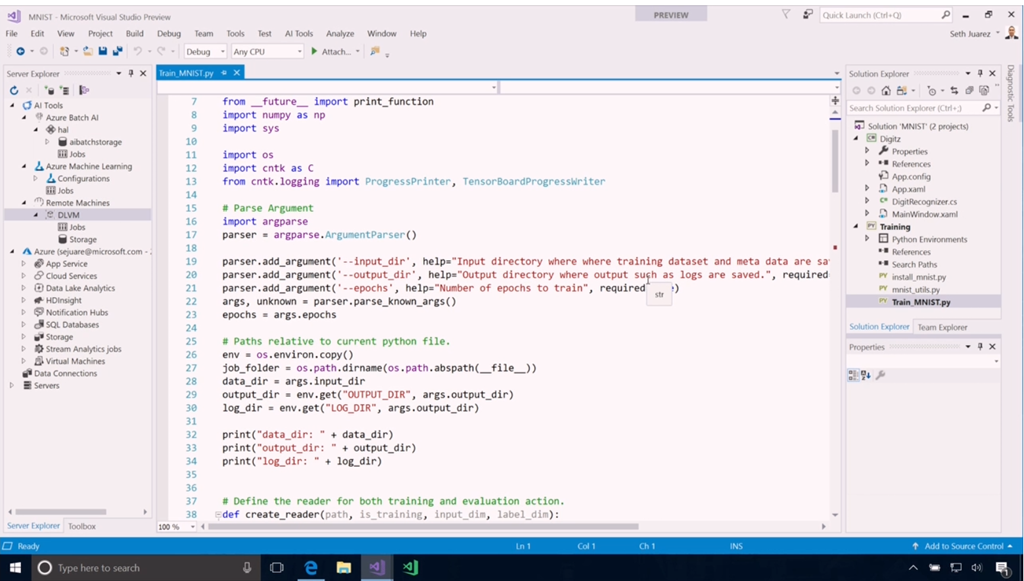1024x581 pixels.
Task: Pin the Train_MNIST.py tab
Action: (x=222, y=74)
